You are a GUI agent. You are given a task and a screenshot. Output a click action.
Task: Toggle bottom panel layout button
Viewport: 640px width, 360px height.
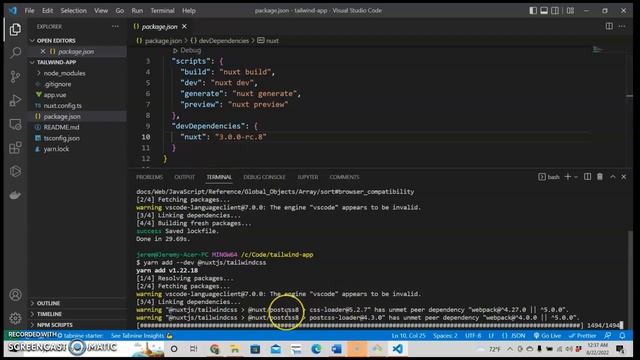click(x=544, y=11)
